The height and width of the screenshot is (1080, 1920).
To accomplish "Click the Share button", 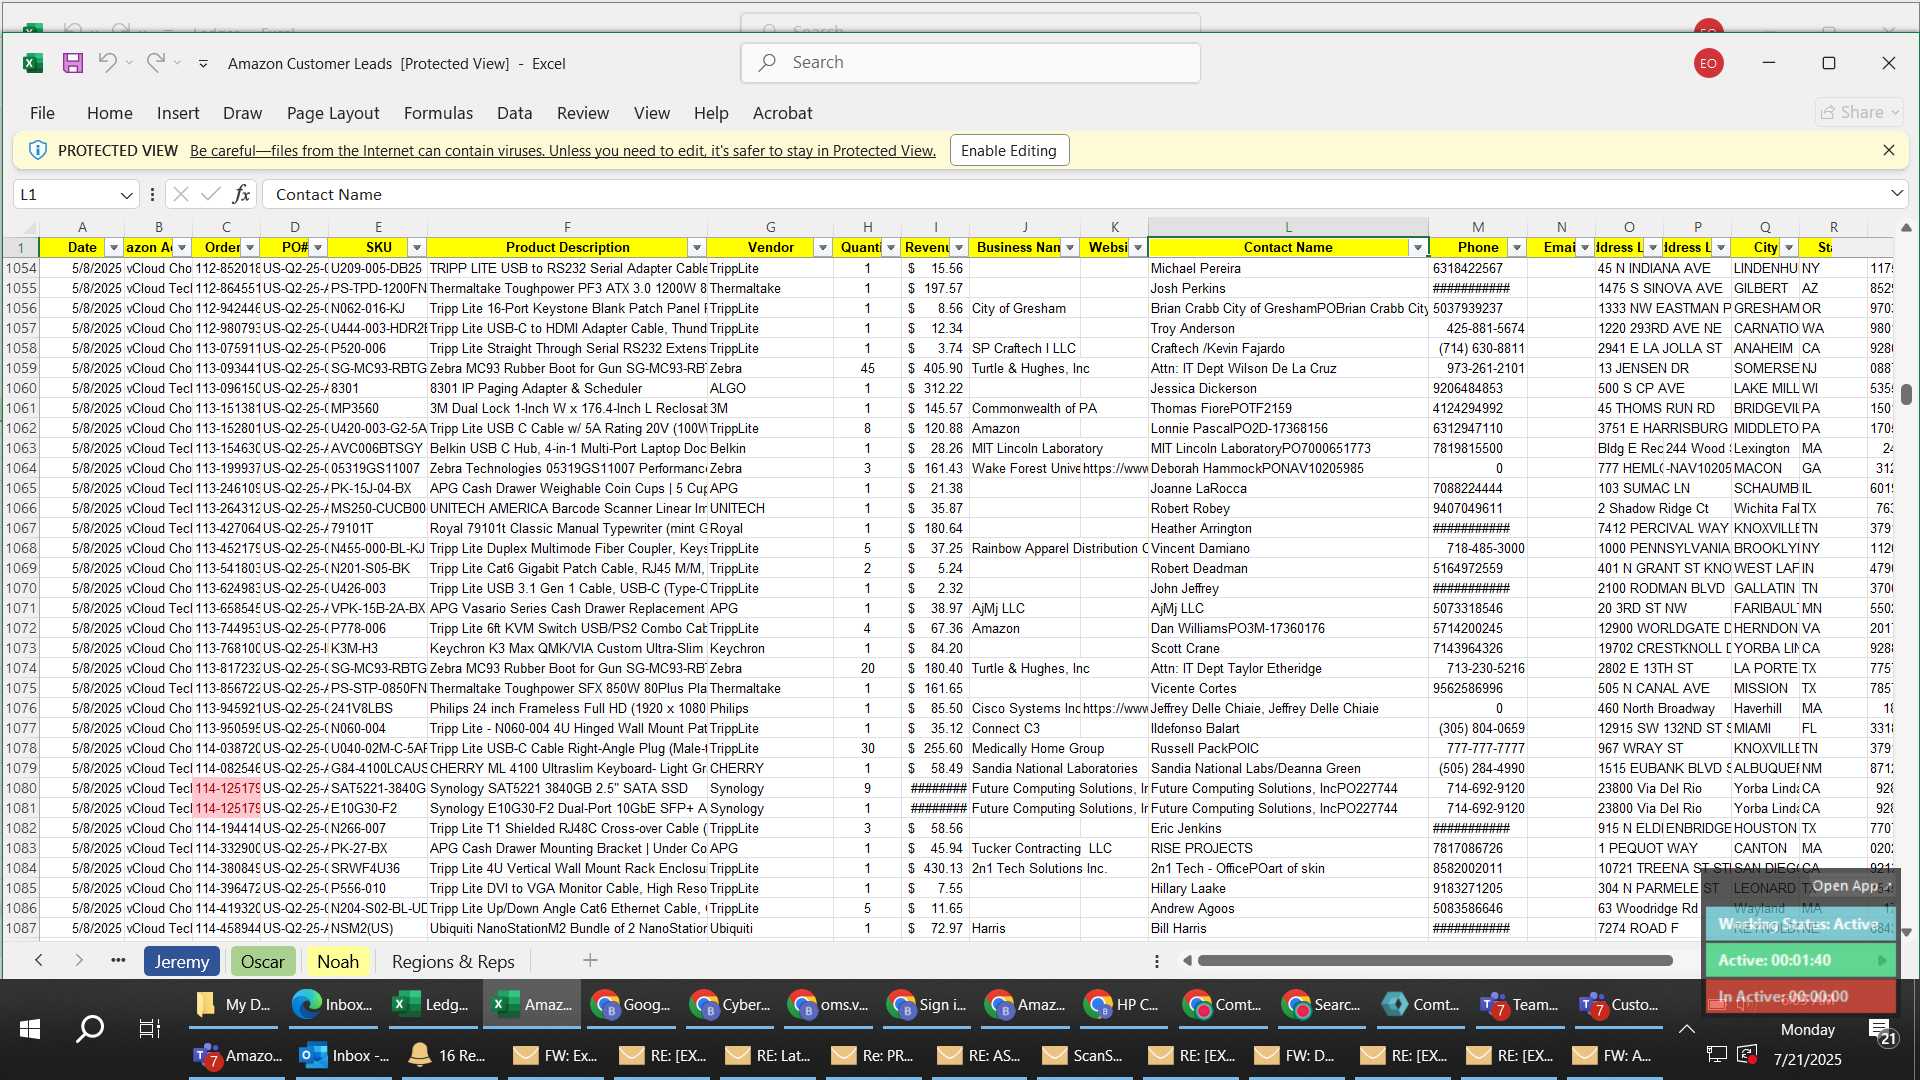I will (1859, 113).
